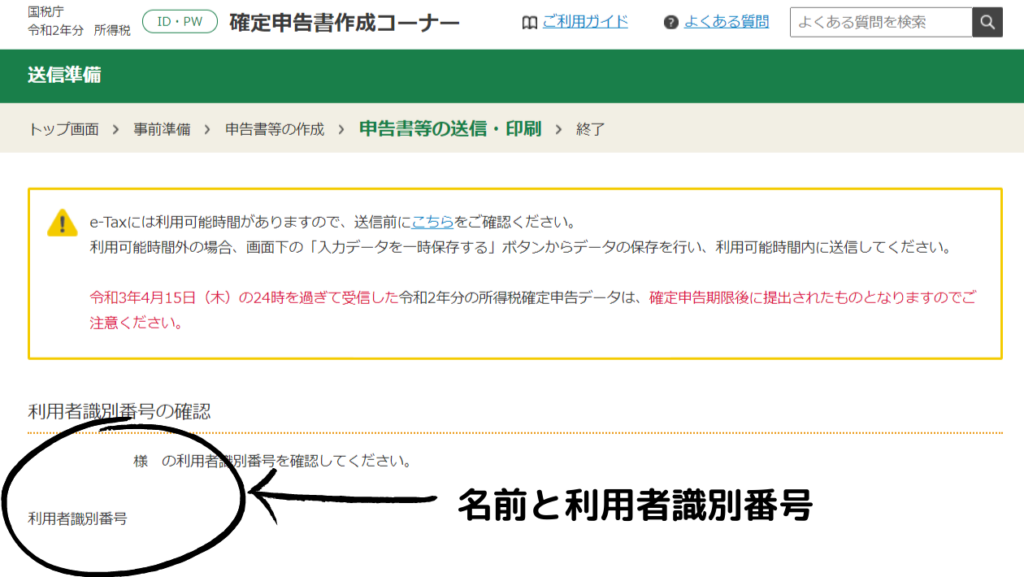
Task: Click the 利用者識別番号の確認 section heading
Action: point(119,411)
